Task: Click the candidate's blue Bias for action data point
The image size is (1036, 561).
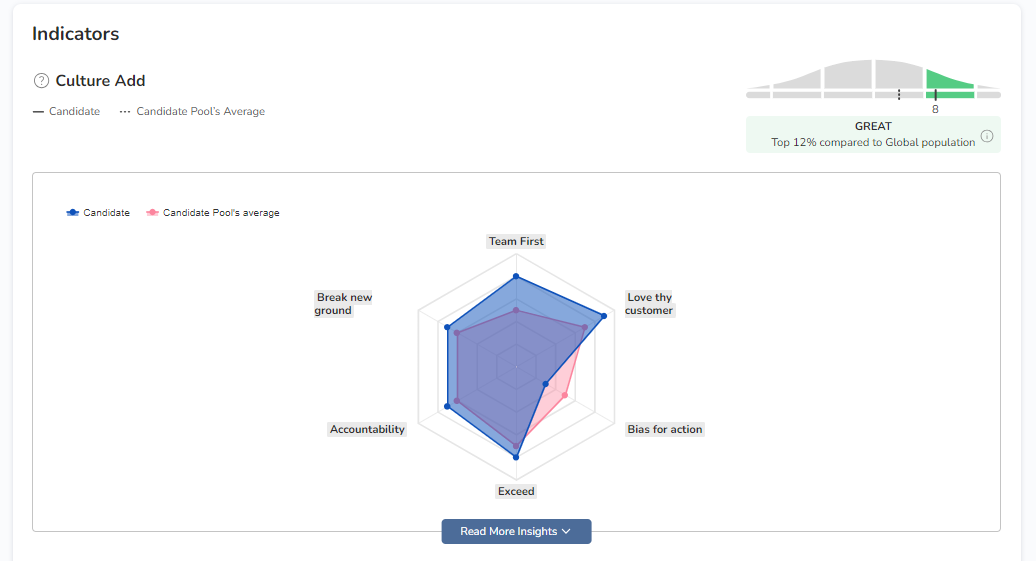Action: coord(546,384)
